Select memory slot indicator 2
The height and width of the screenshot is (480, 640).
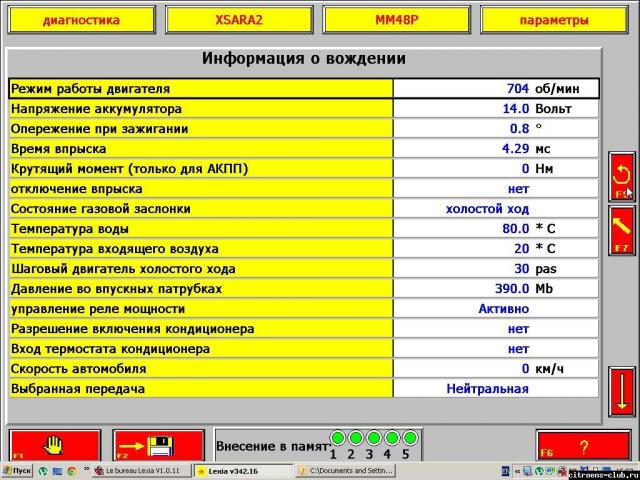pos(356,438)
